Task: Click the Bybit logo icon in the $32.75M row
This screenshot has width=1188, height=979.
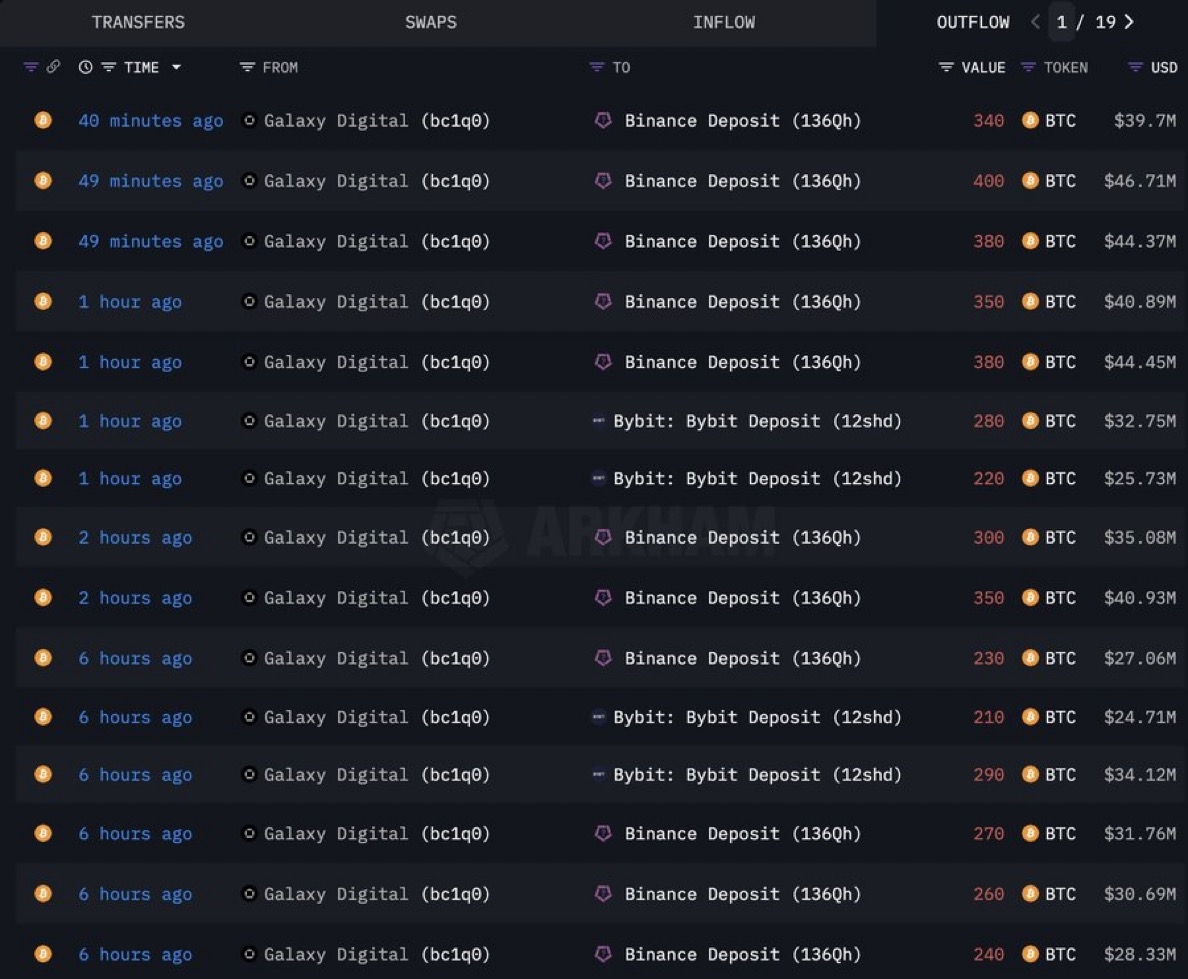Action: click(x=599, y=420)
